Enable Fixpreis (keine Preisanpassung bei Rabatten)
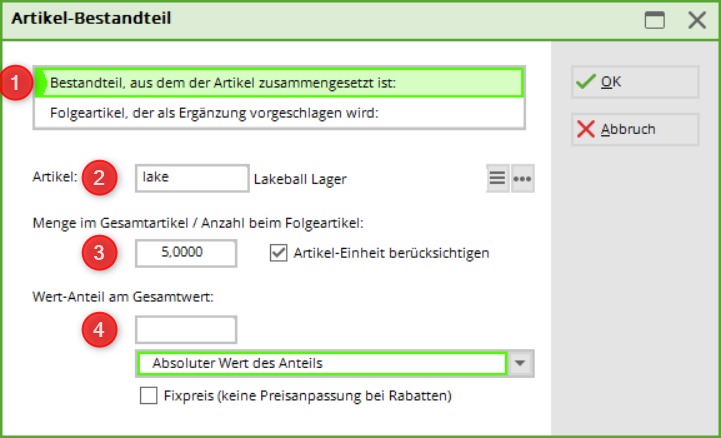Viewport: 721px width, 438px height. tap(149, 396)
